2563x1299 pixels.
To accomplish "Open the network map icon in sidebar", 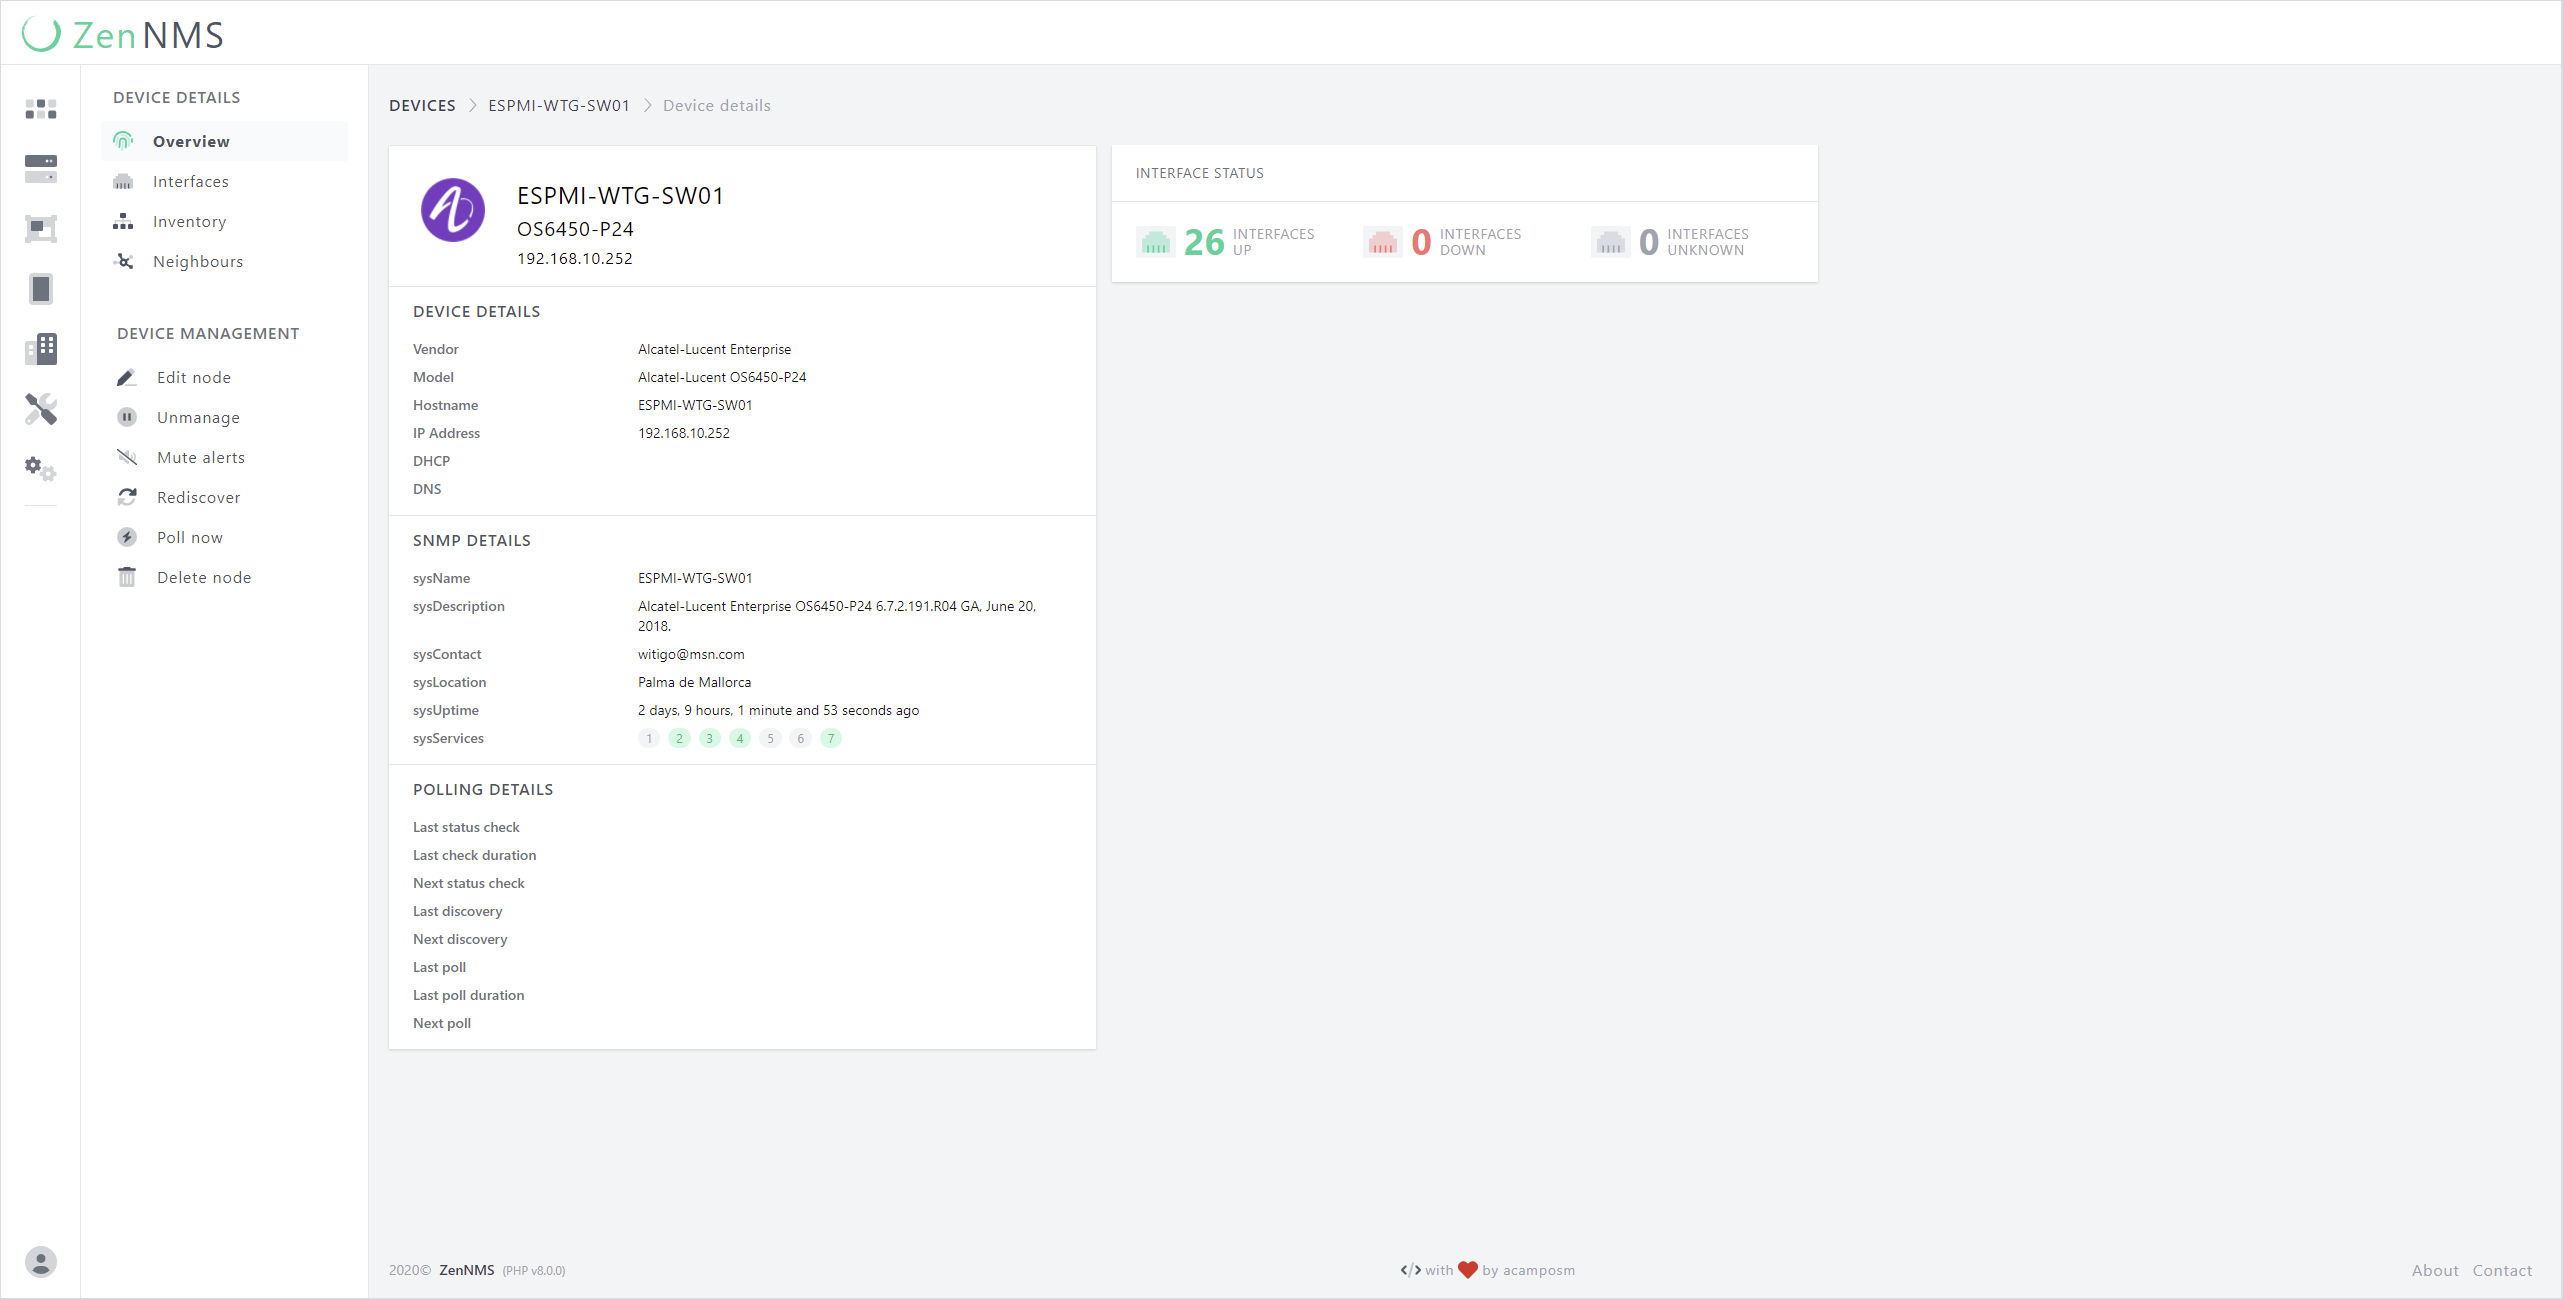I will 41,229.
